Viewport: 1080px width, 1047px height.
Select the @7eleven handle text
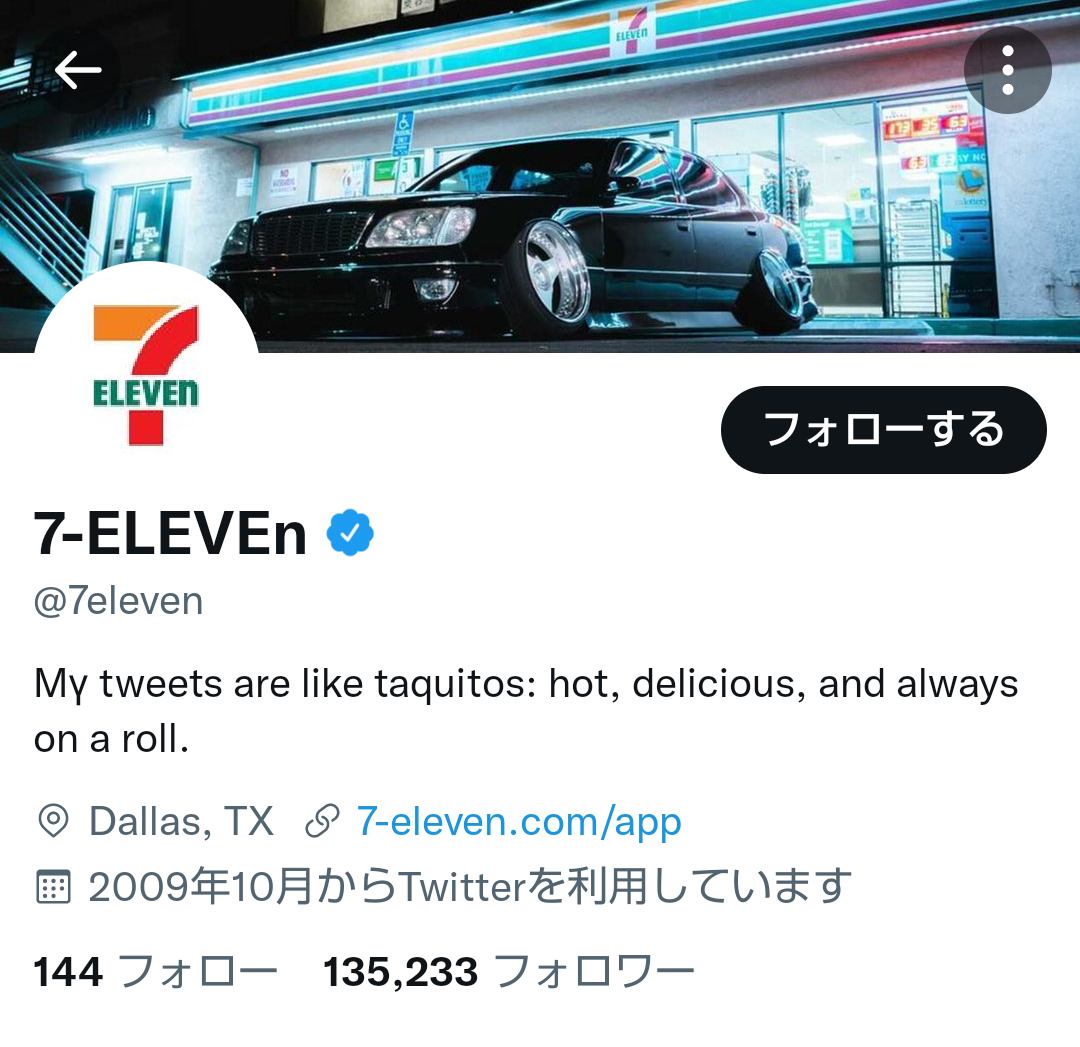click(x=118, y=601)
